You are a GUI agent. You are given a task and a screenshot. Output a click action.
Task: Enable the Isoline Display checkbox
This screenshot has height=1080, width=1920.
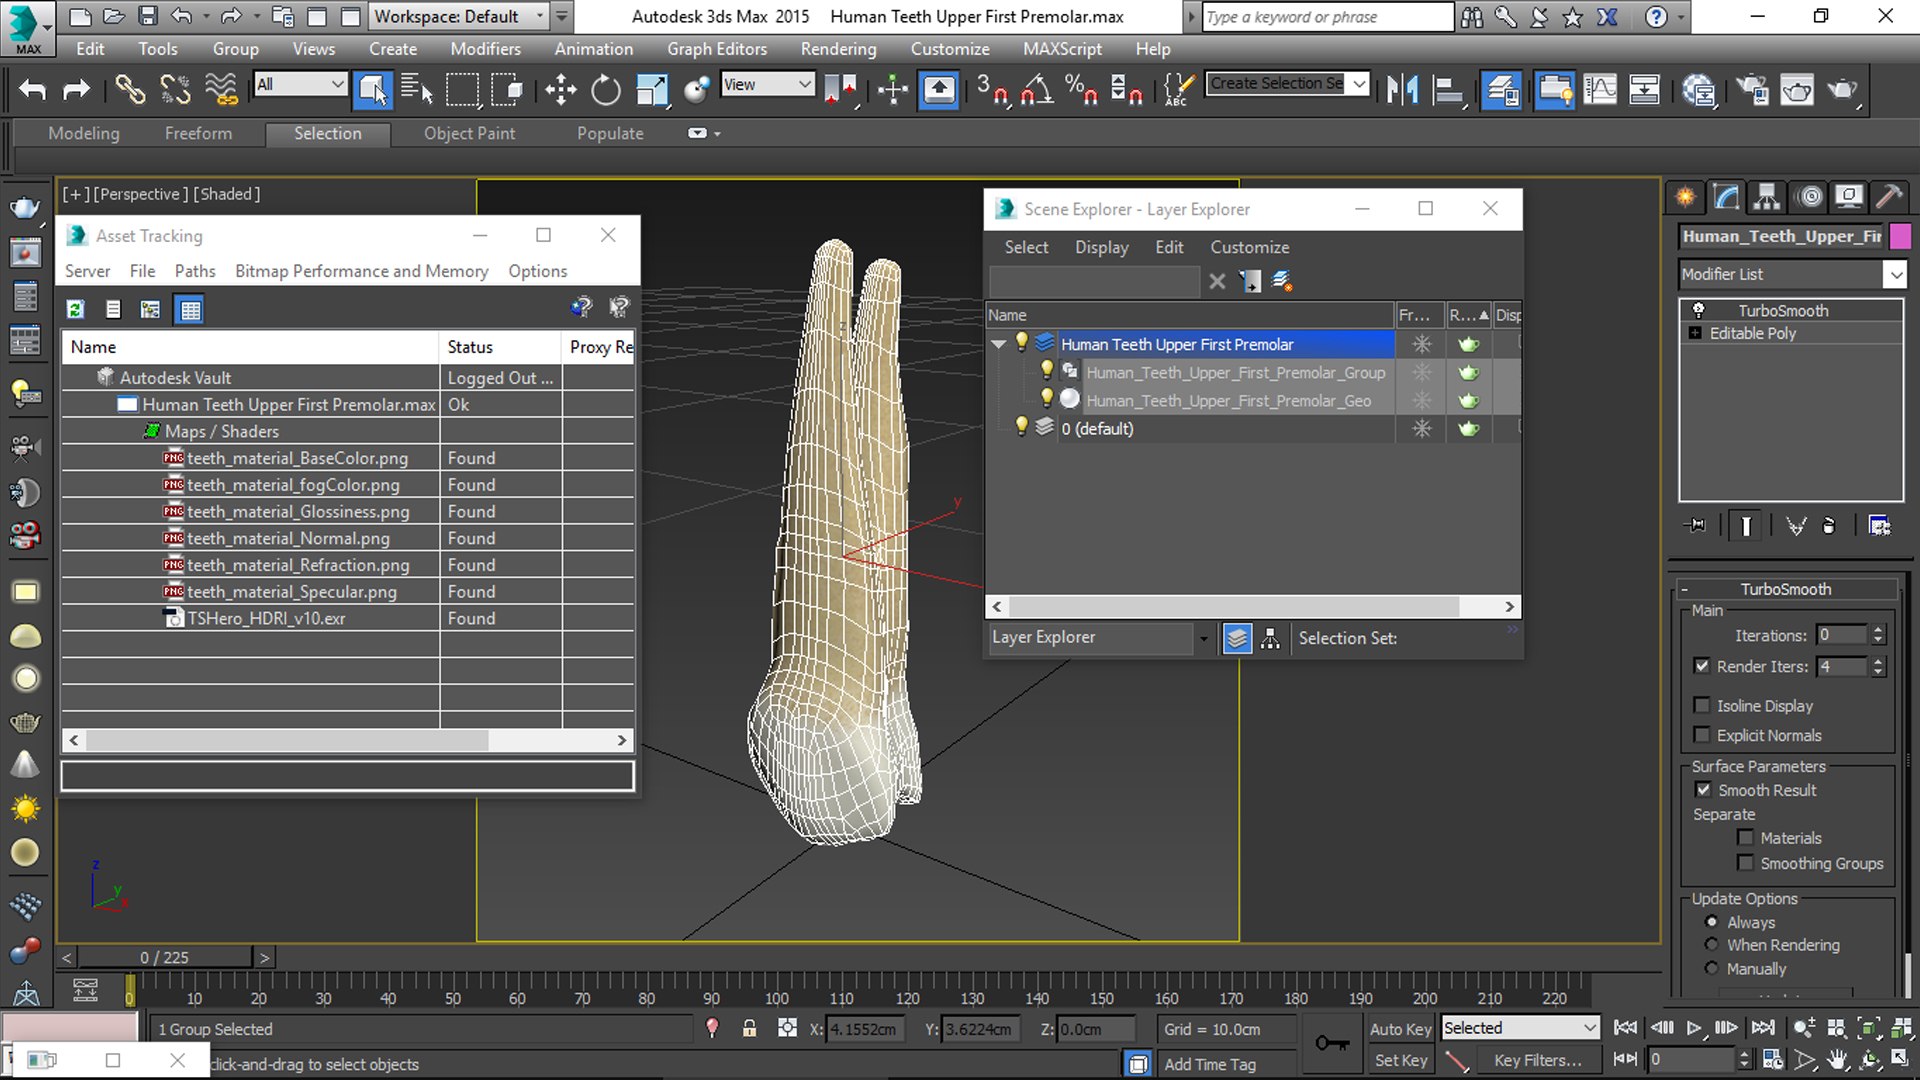(1702, 706)
